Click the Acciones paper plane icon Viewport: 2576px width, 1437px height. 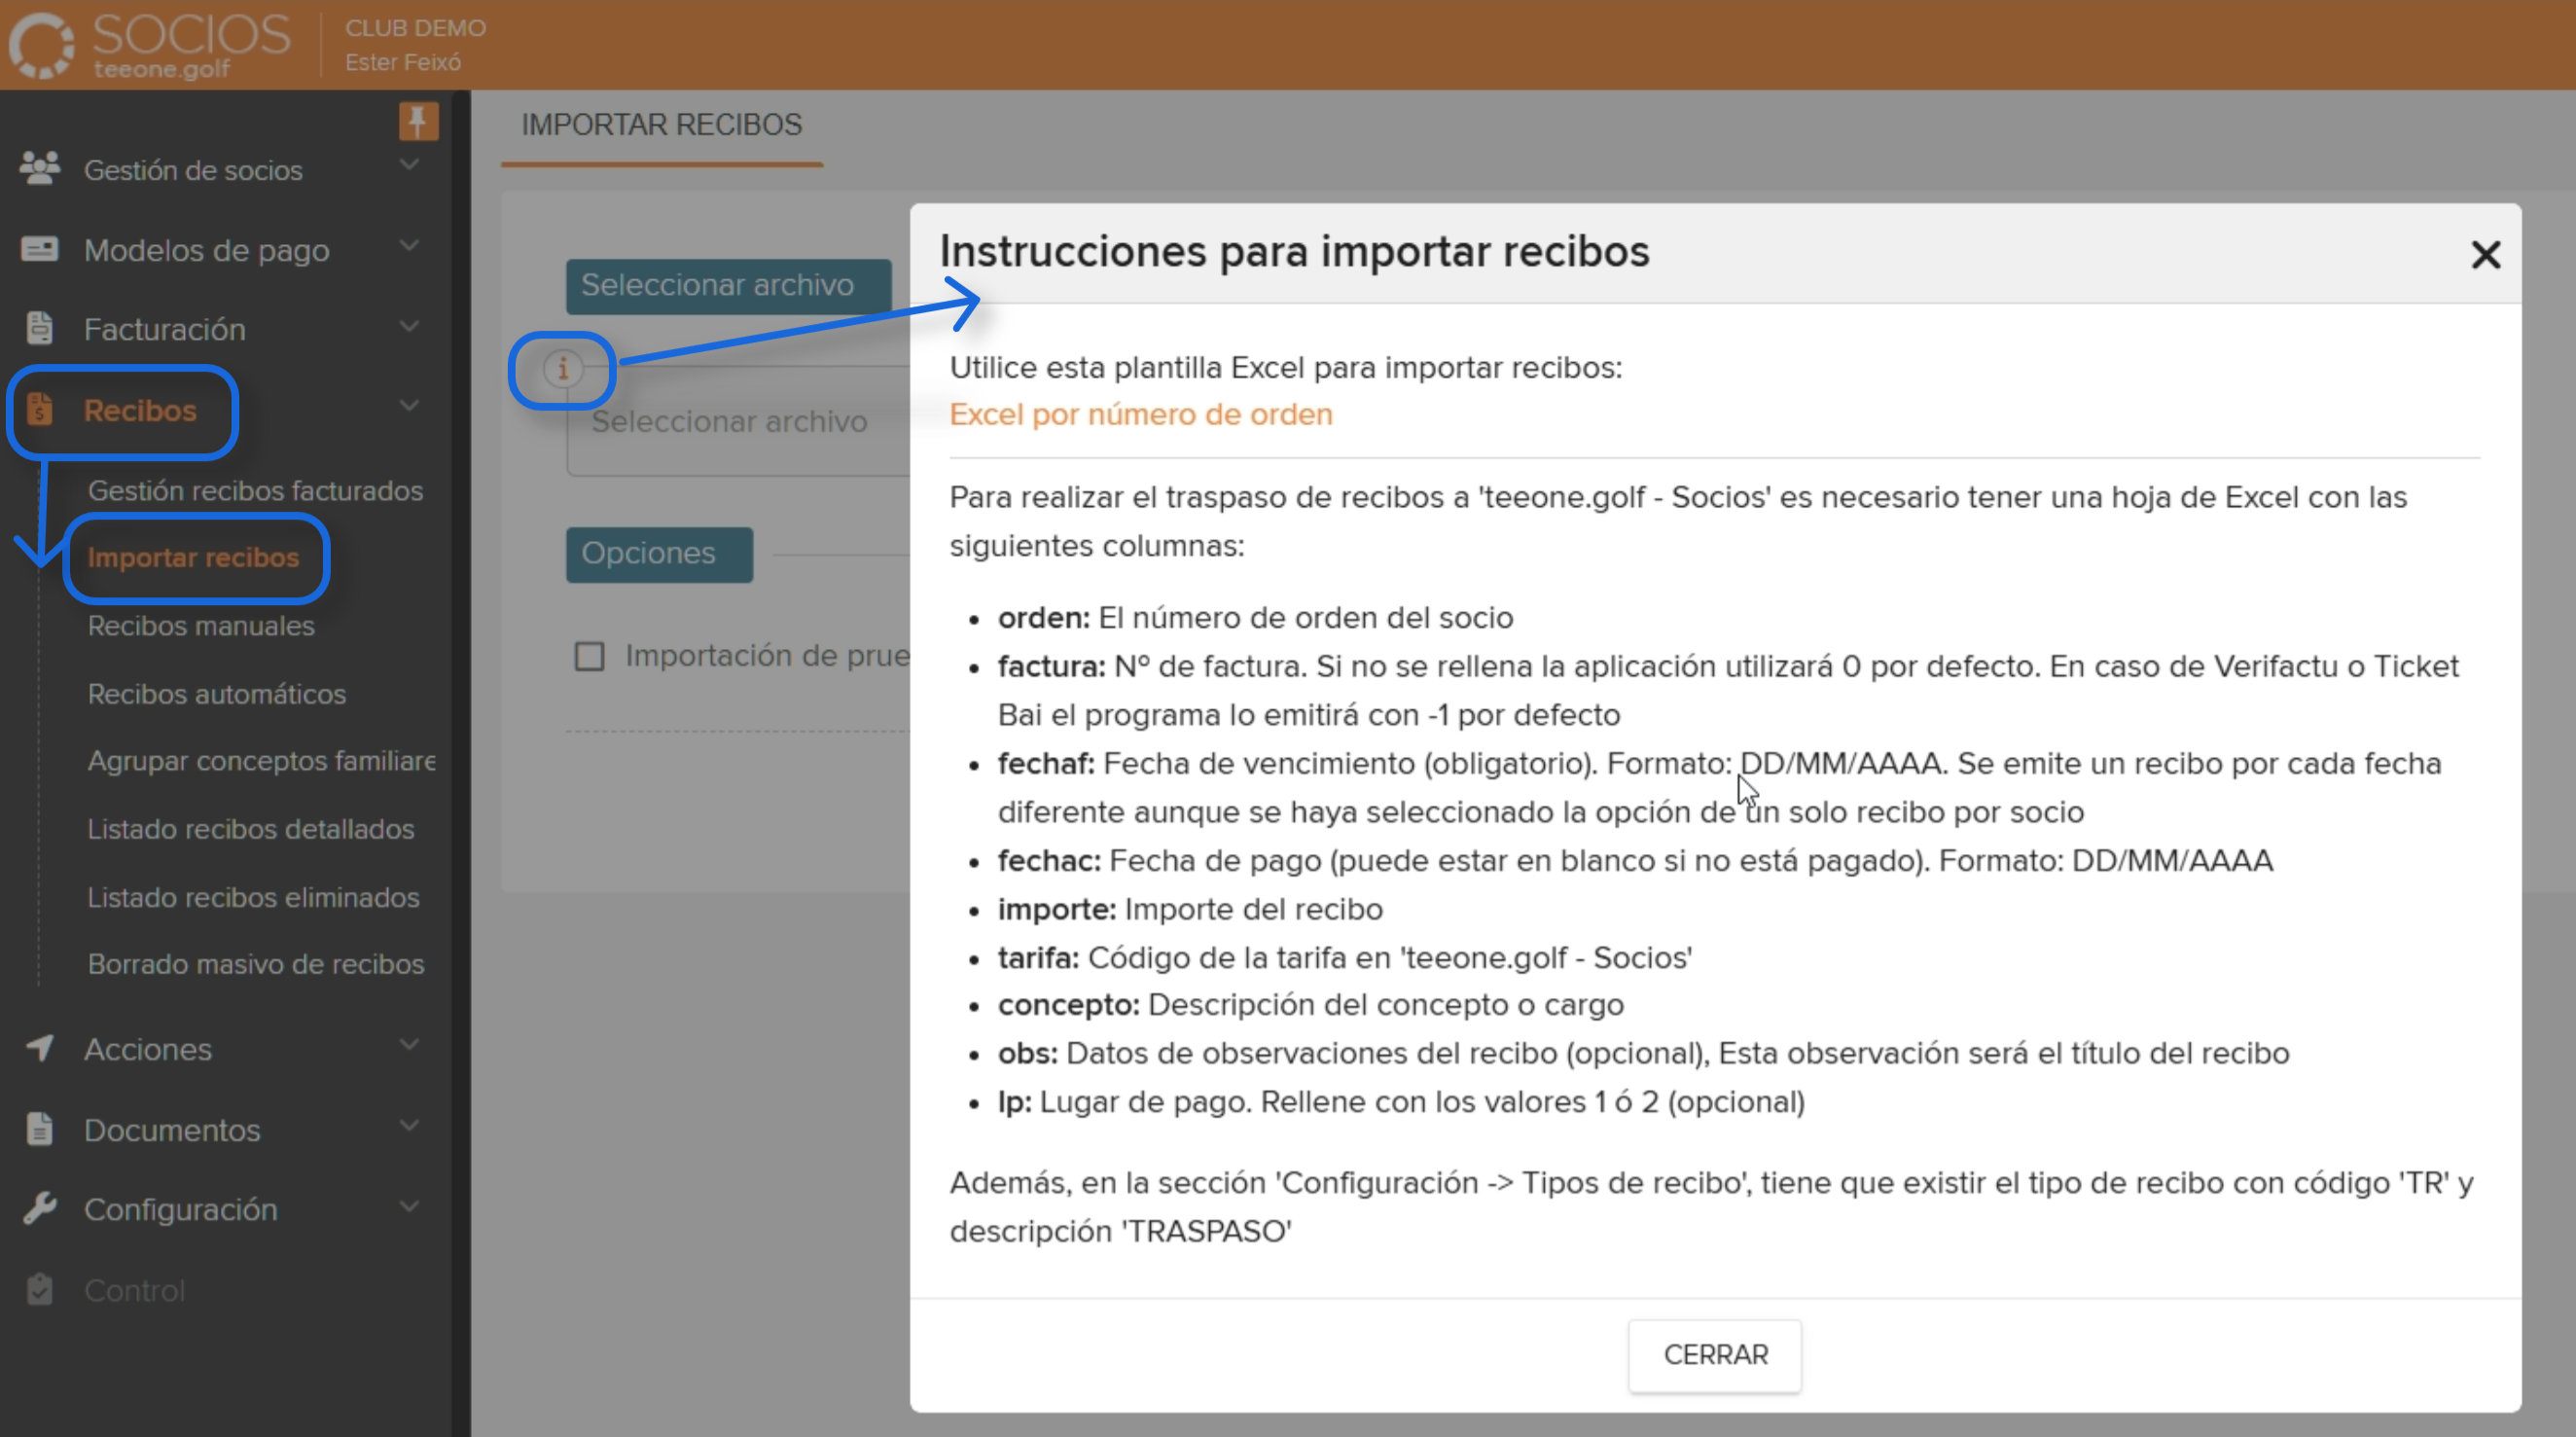point(40,1048)
